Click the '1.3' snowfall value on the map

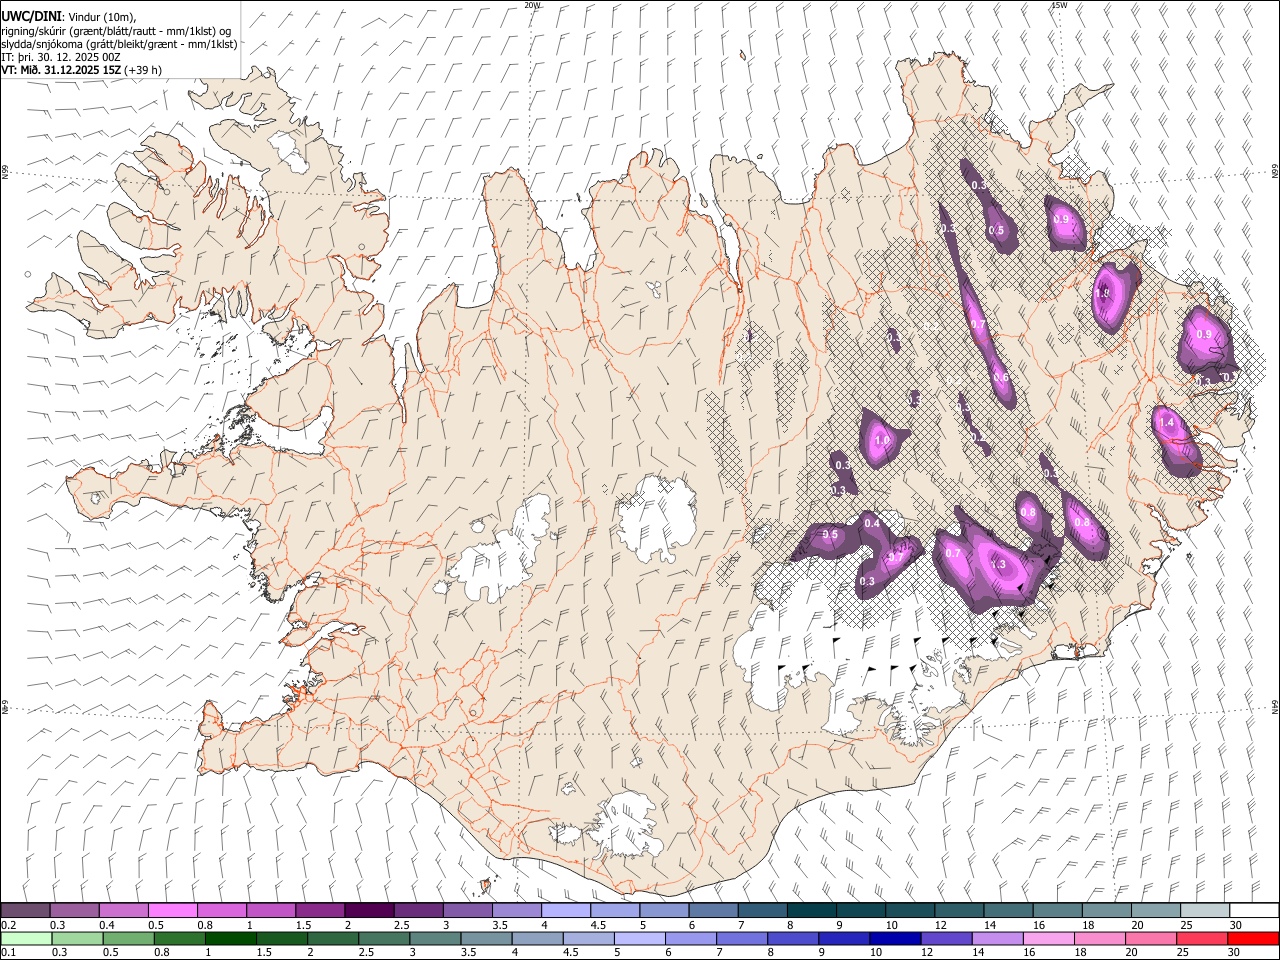point(997,564)
